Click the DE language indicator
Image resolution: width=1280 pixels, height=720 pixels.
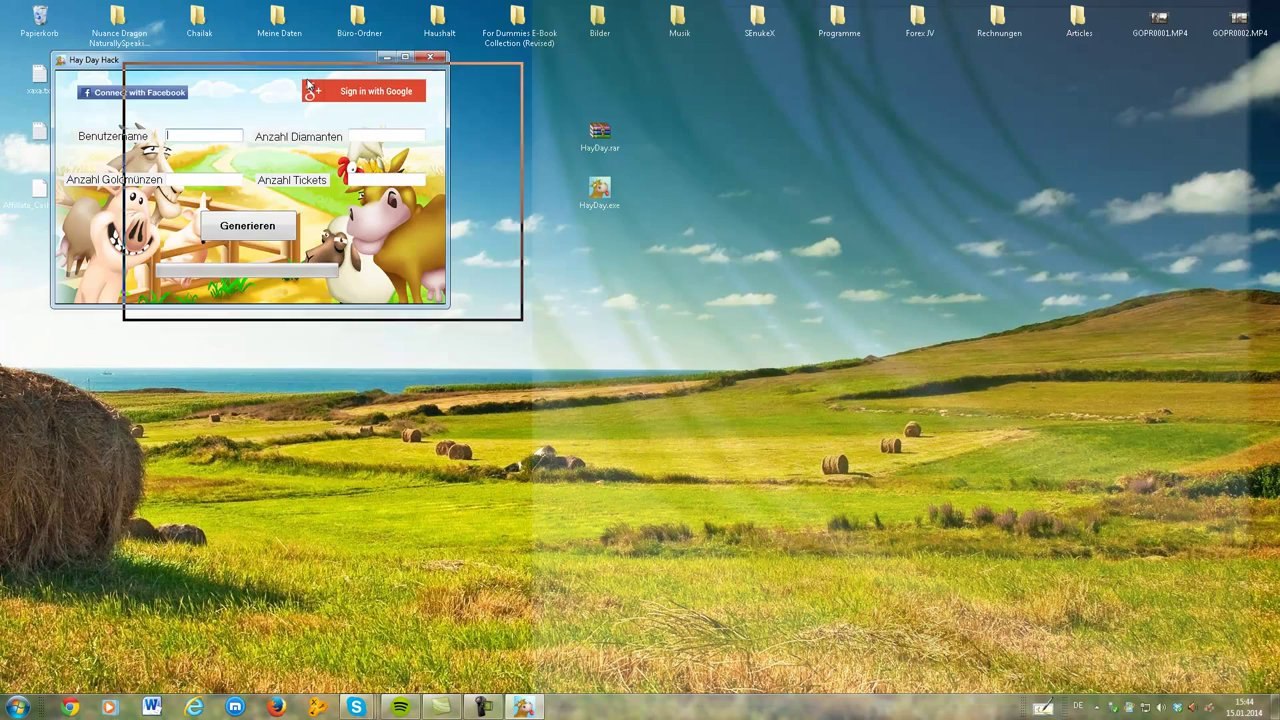1078,706
